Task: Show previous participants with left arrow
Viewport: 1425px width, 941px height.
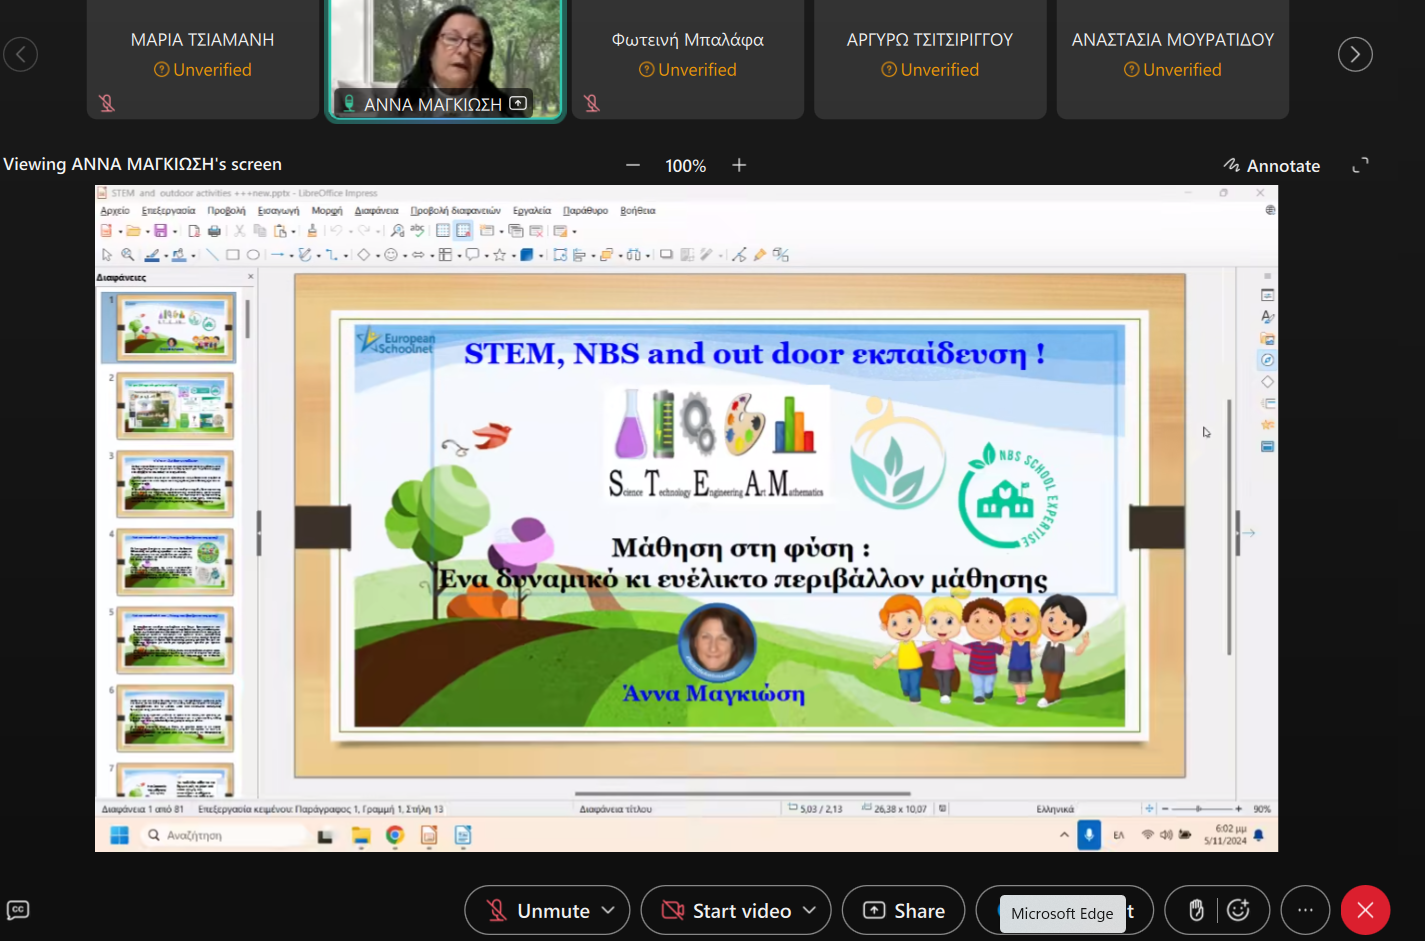Action: coord(21,54)
